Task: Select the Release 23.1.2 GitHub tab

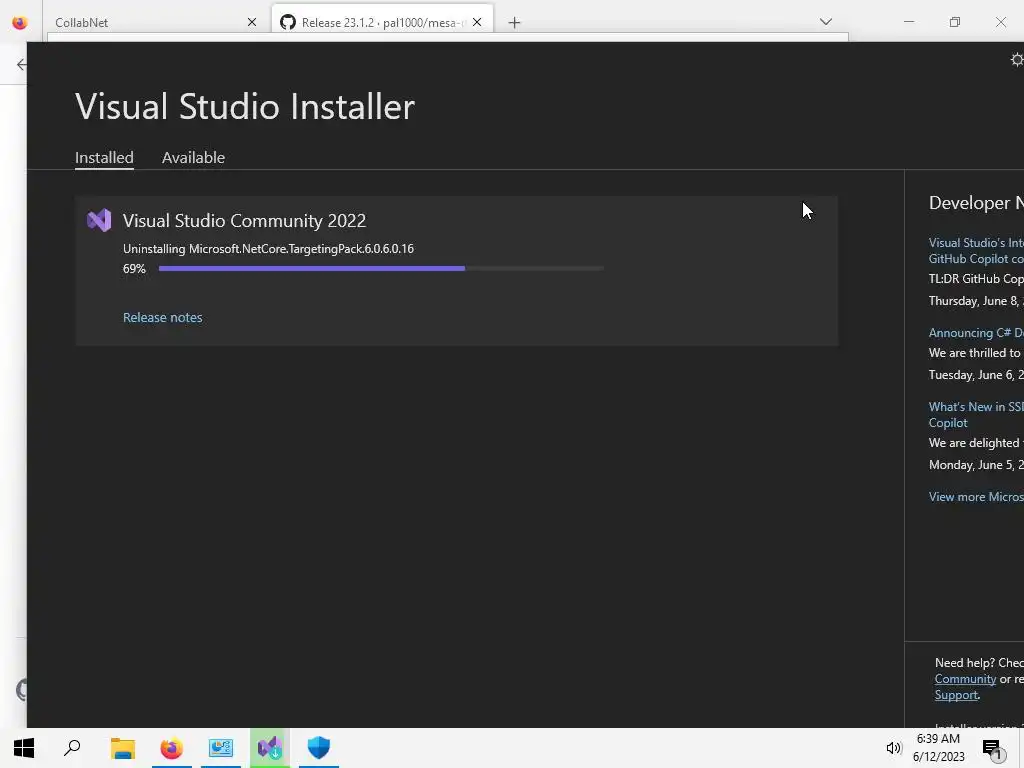Action: pos(382,22)
